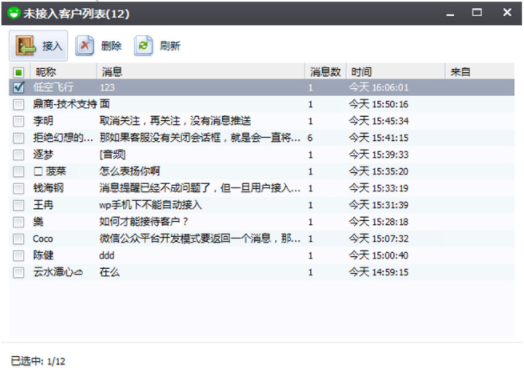524x392 pixels.
Task: Click the 接入 (accept) door icon
Action: 26,45
